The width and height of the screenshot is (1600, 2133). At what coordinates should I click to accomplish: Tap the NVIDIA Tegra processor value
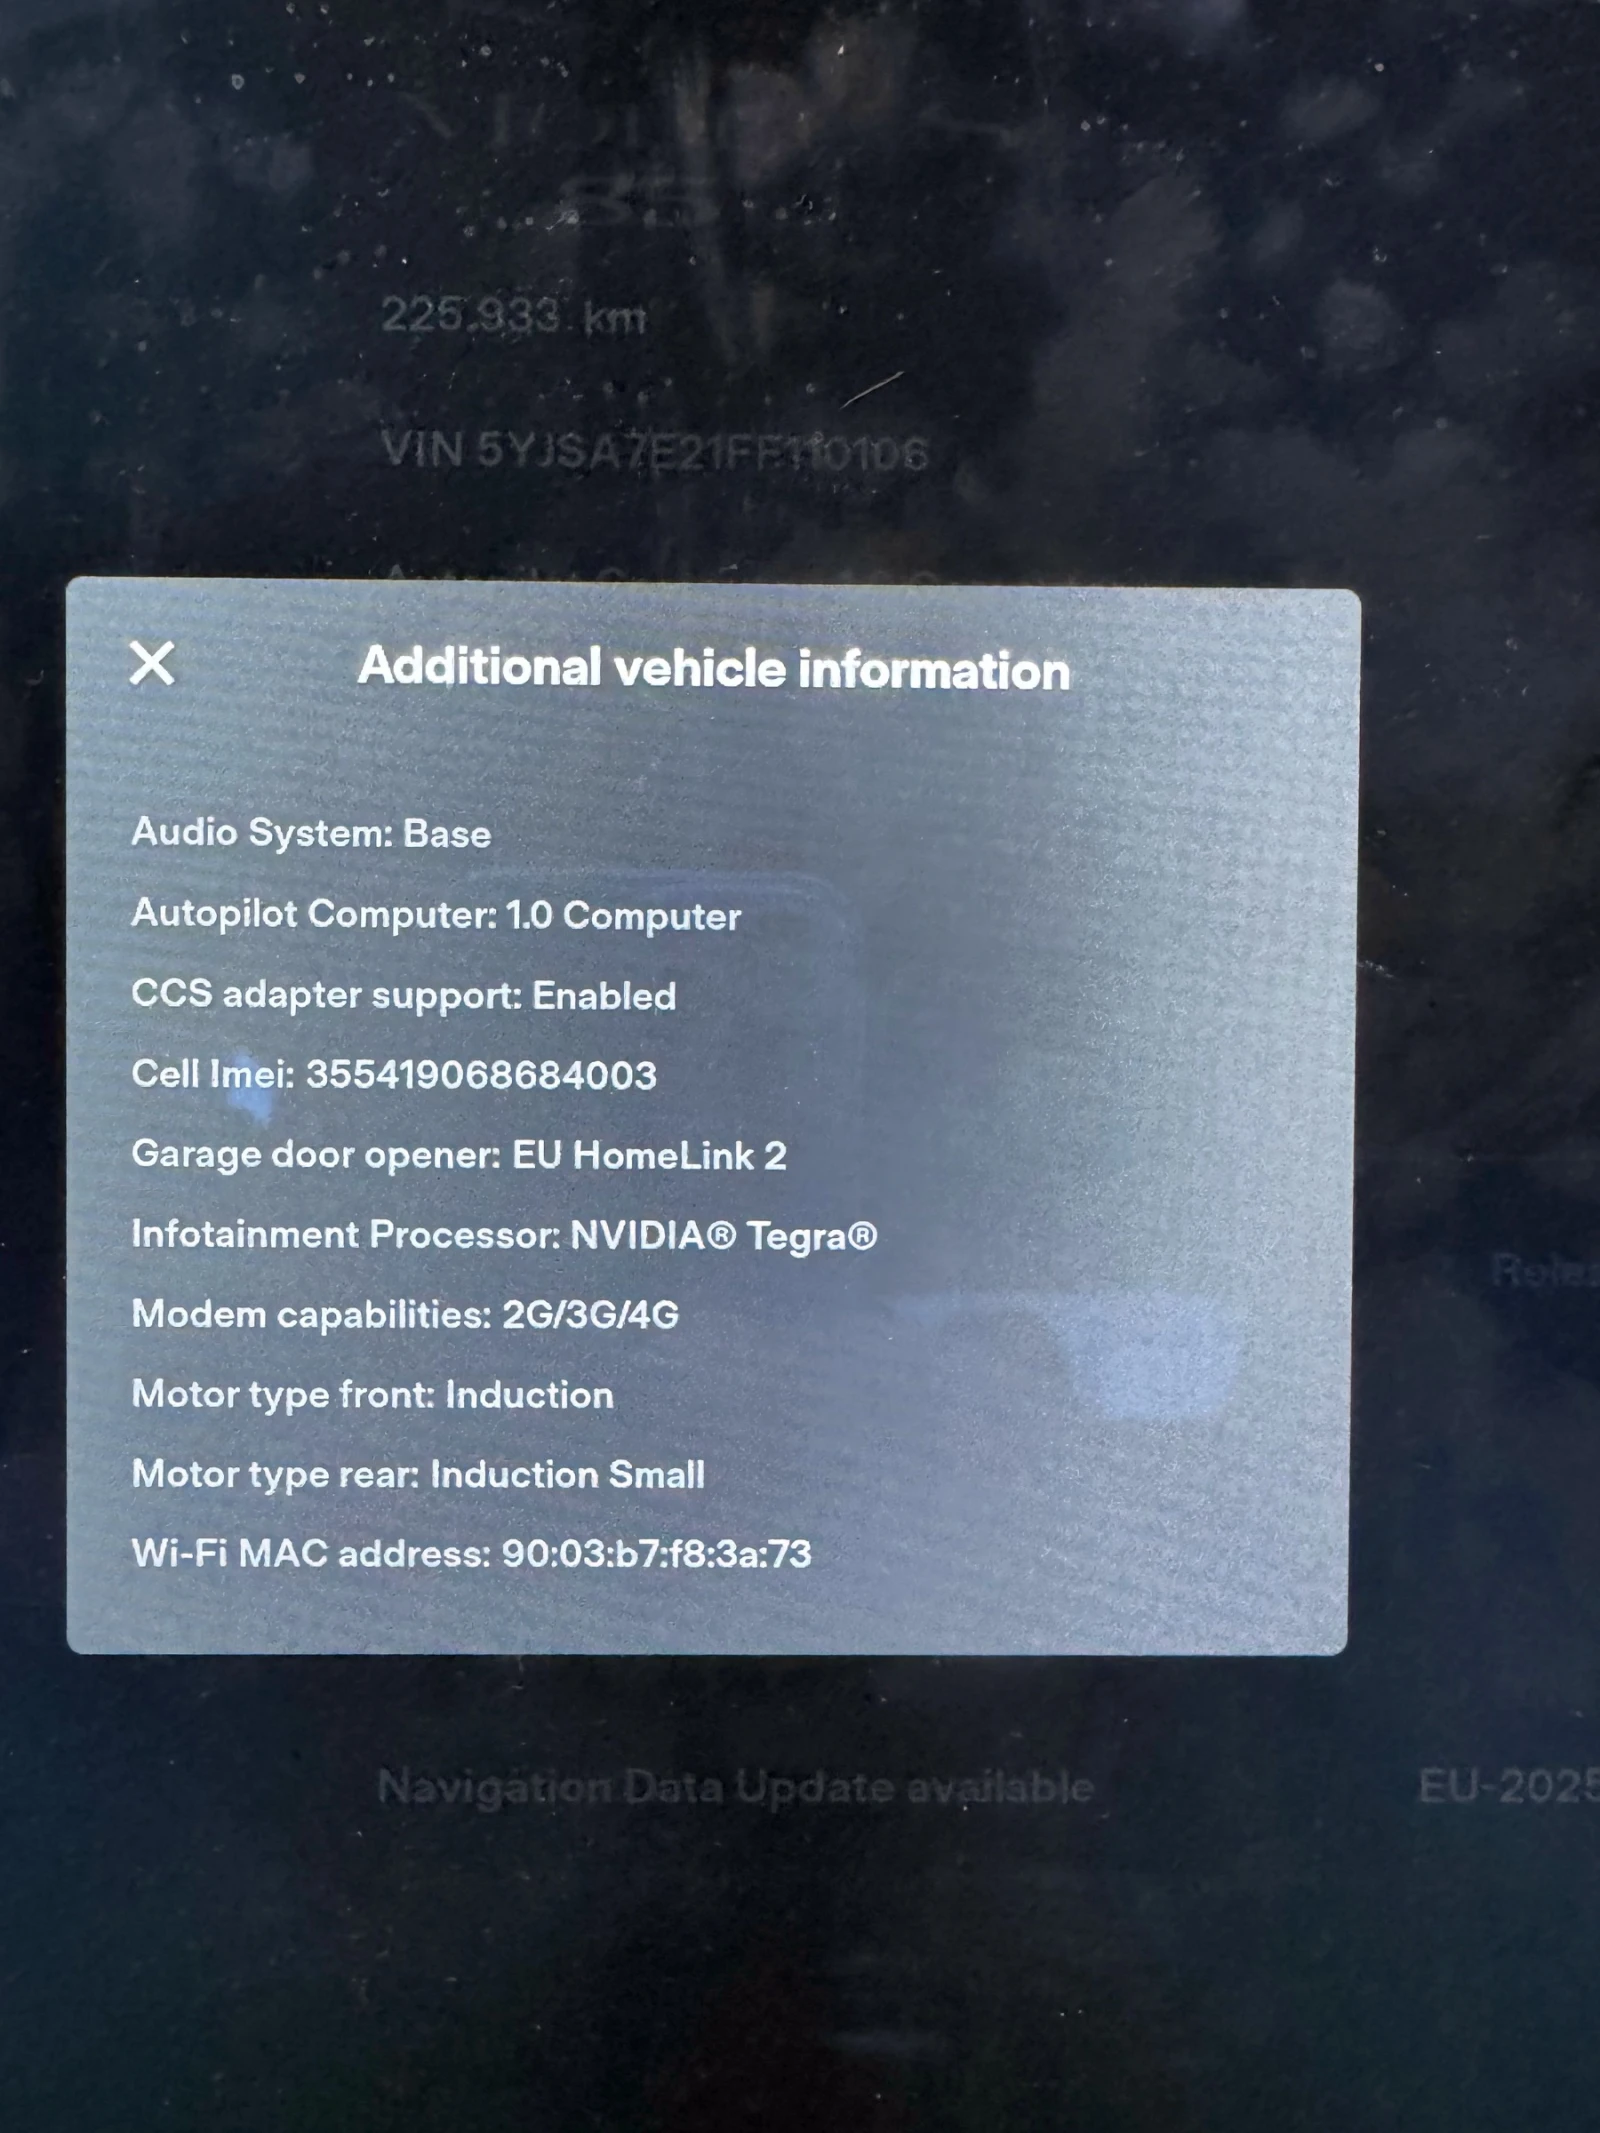[x=723, y=1236]
